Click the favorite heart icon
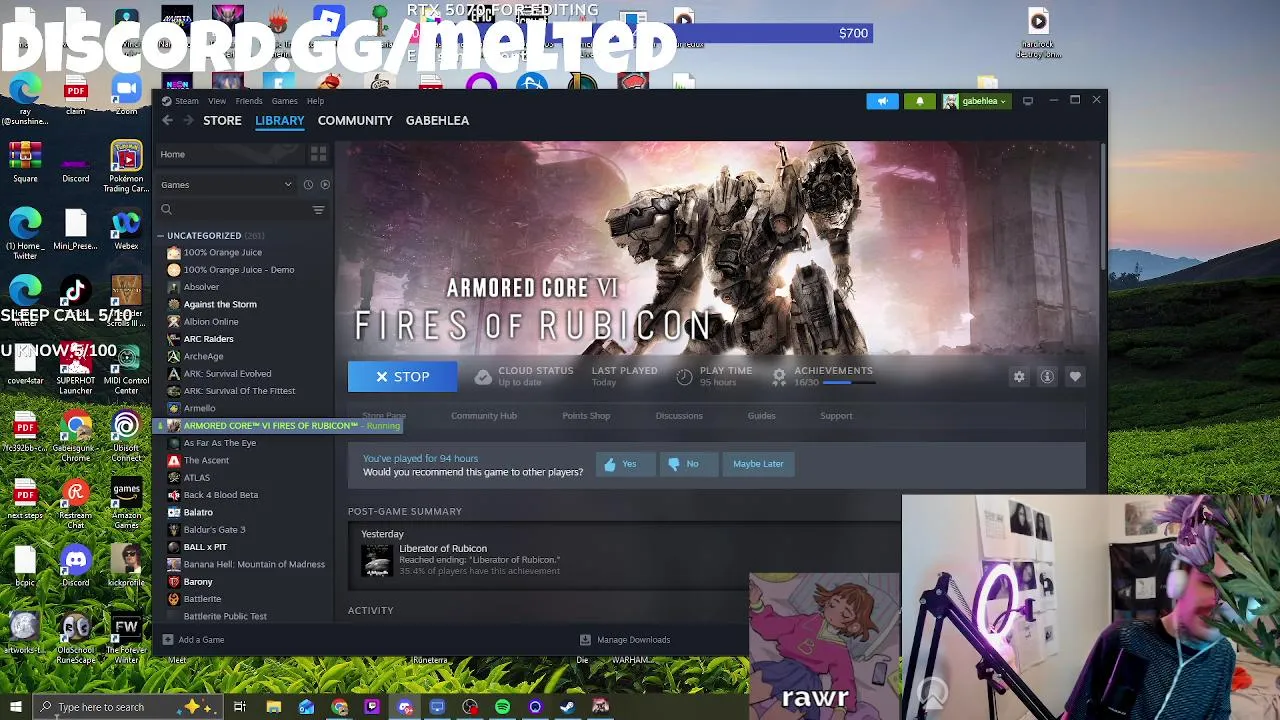 pos(1075,377)
